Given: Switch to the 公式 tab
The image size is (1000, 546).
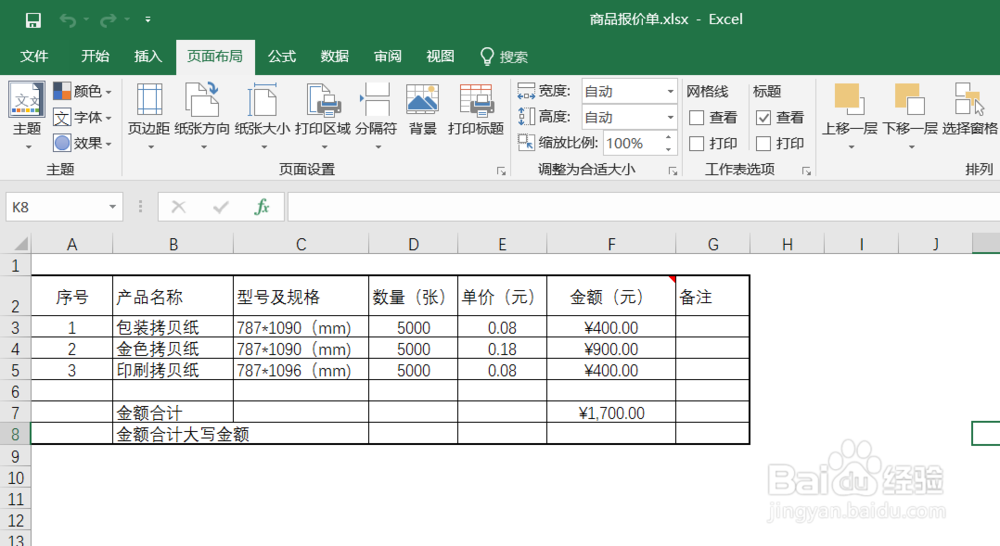Looking at the screenshot, I should 282,57.
